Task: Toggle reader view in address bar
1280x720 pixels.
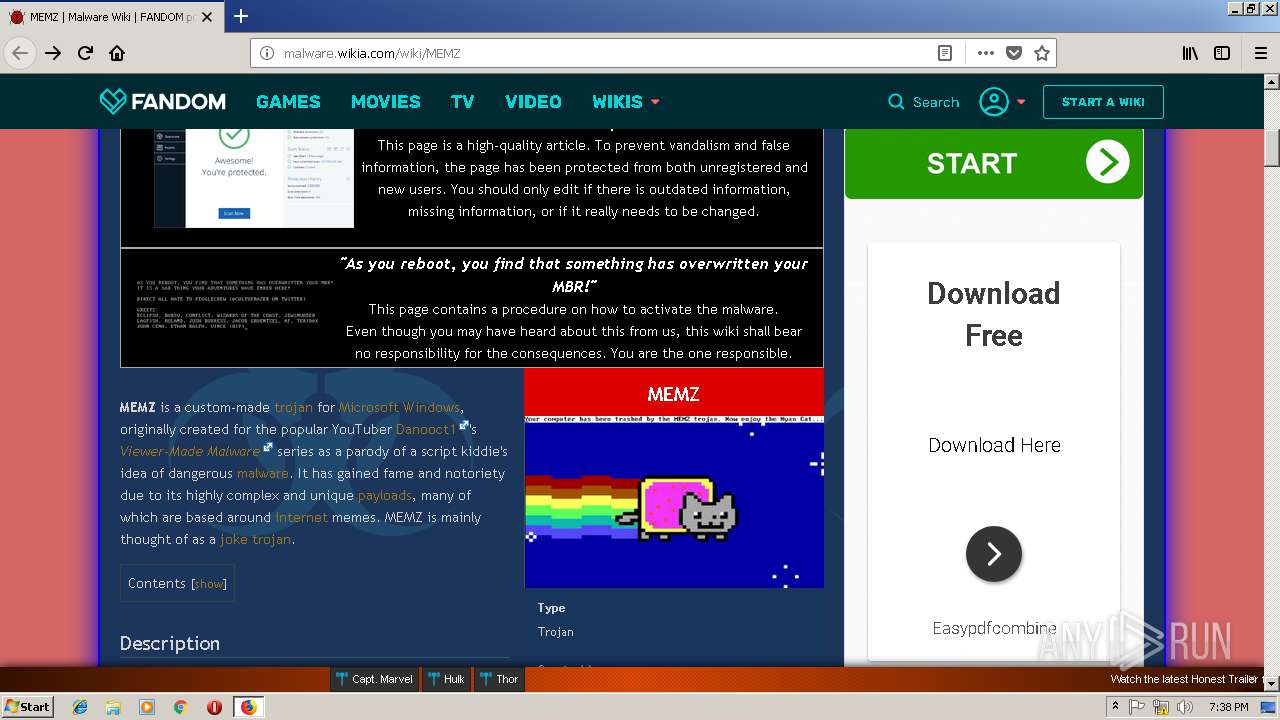Action: pyautogui.click(x=944, y=53)
